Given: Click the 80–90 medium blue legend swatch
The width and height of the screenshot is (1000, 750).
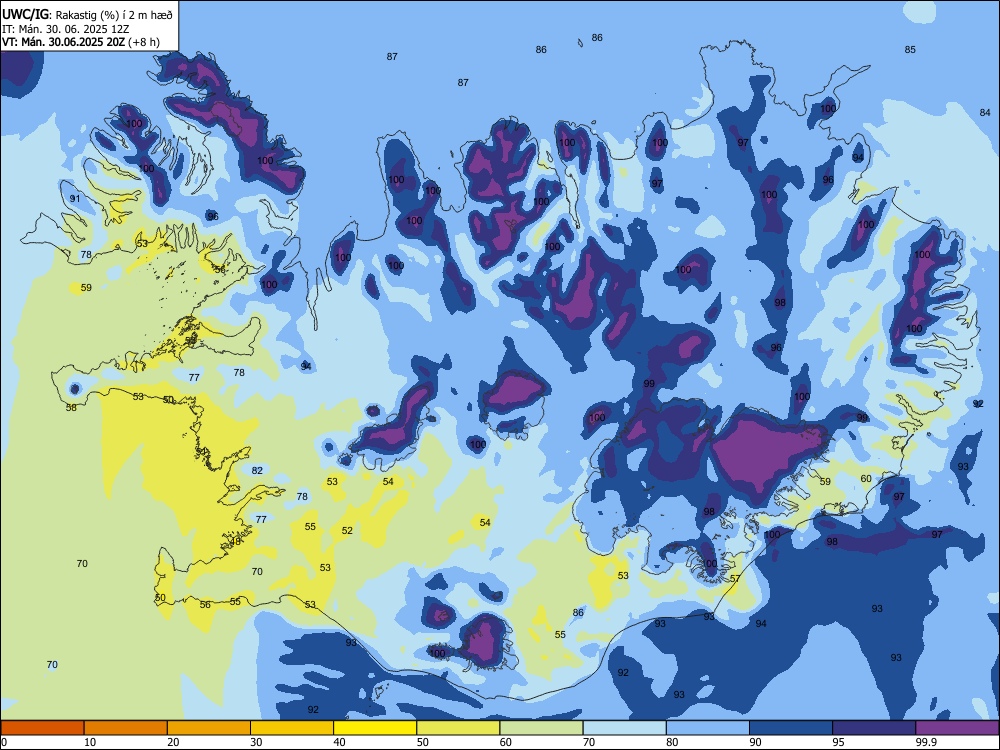Looking at the screenshot, I should [x=708, y=728].
